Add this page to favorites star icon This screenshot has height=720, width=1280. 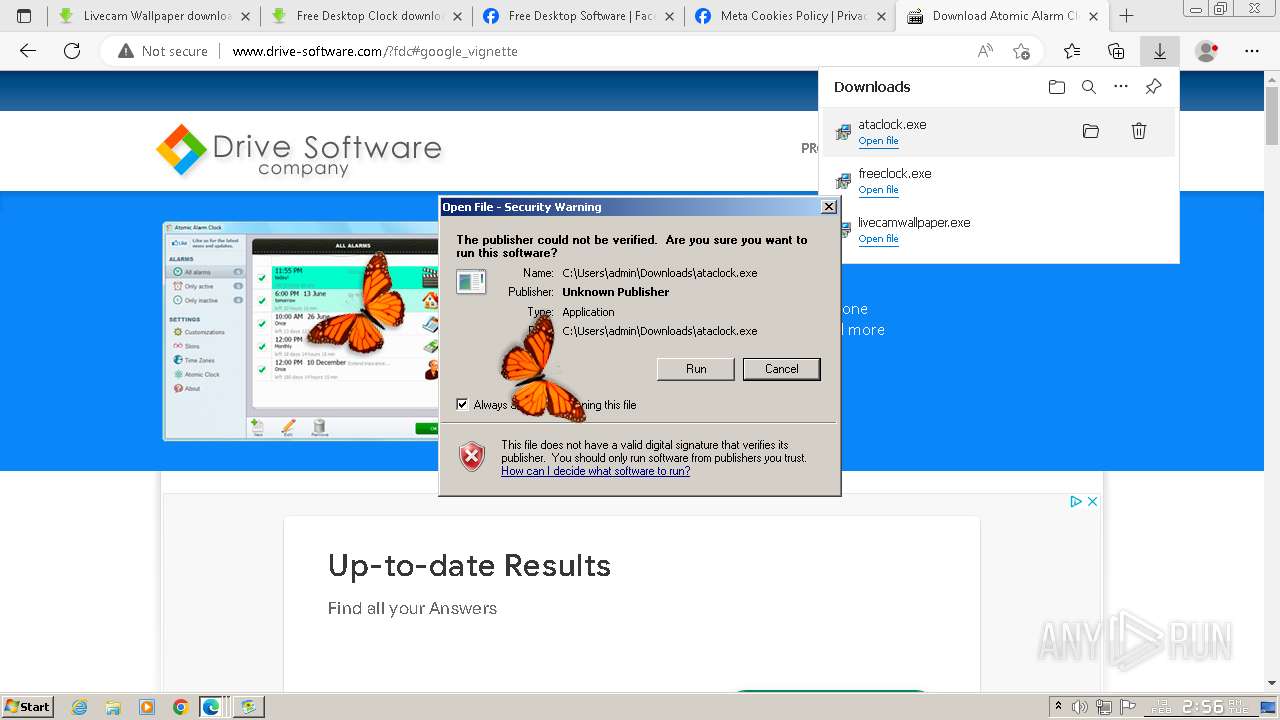coord(1021,51)
